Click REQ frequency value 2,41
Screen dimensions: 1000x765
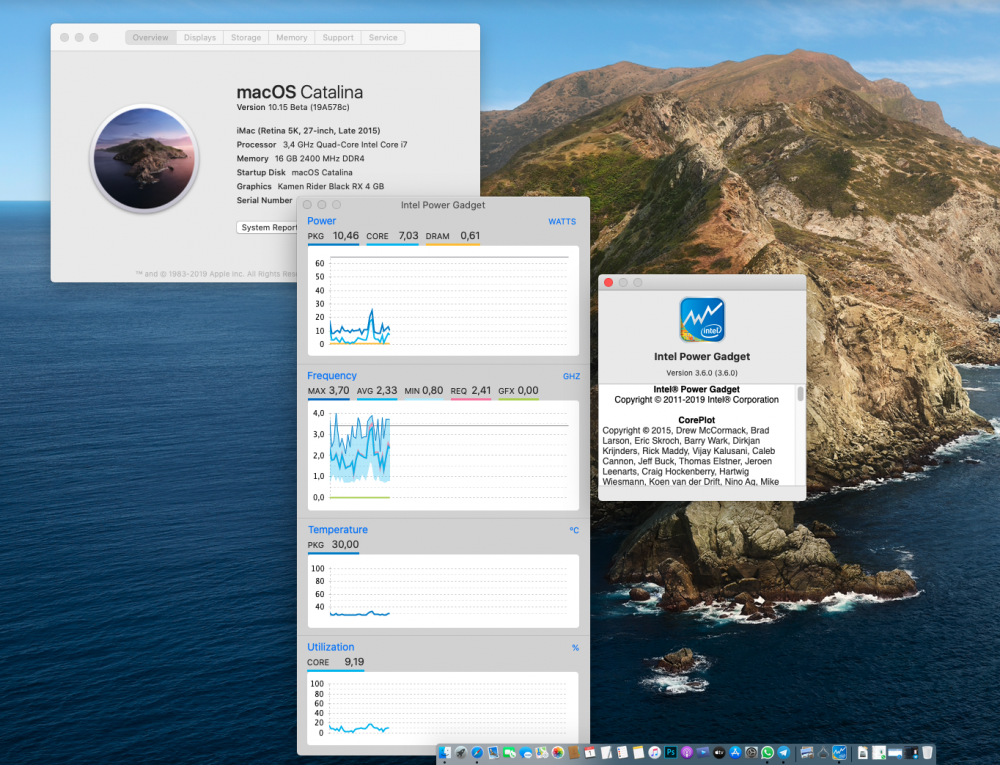[x=481, y=390]
